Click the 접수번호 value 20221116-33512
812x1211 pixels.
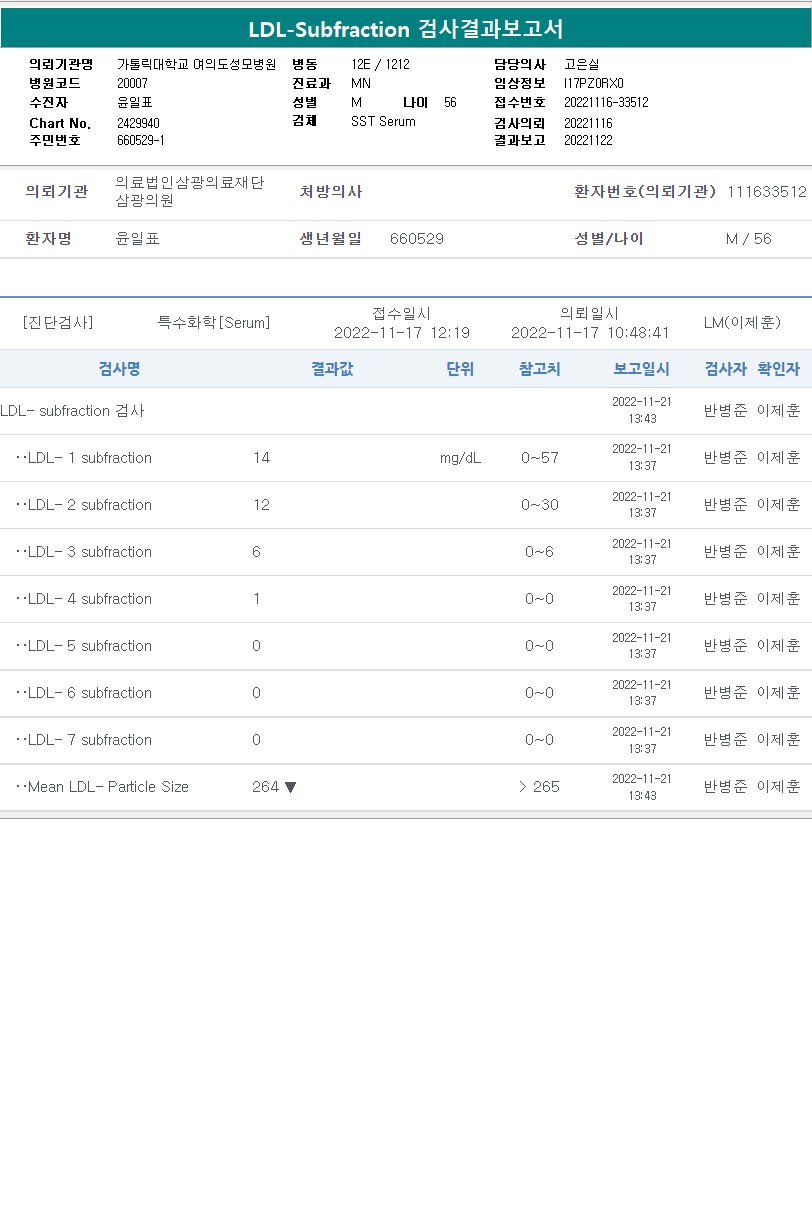[x=606, y=102]
